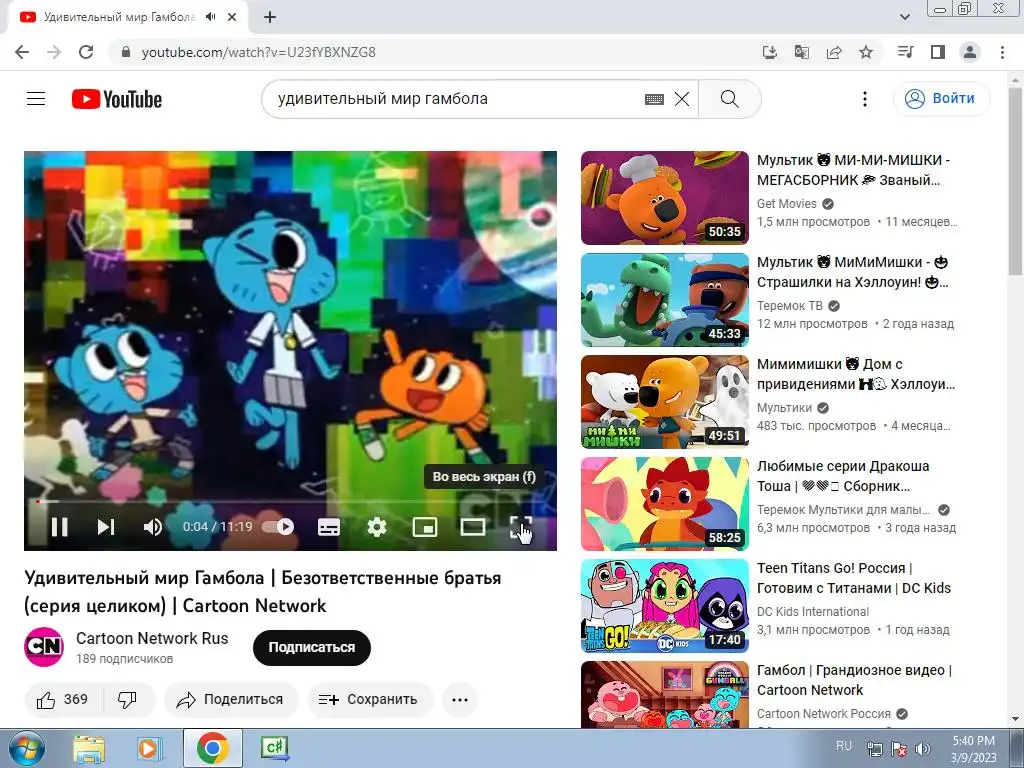The width and height of the screenshot is (1024, 768).
Task: Open video player settings gear
Action: click(x=377, y=527)
